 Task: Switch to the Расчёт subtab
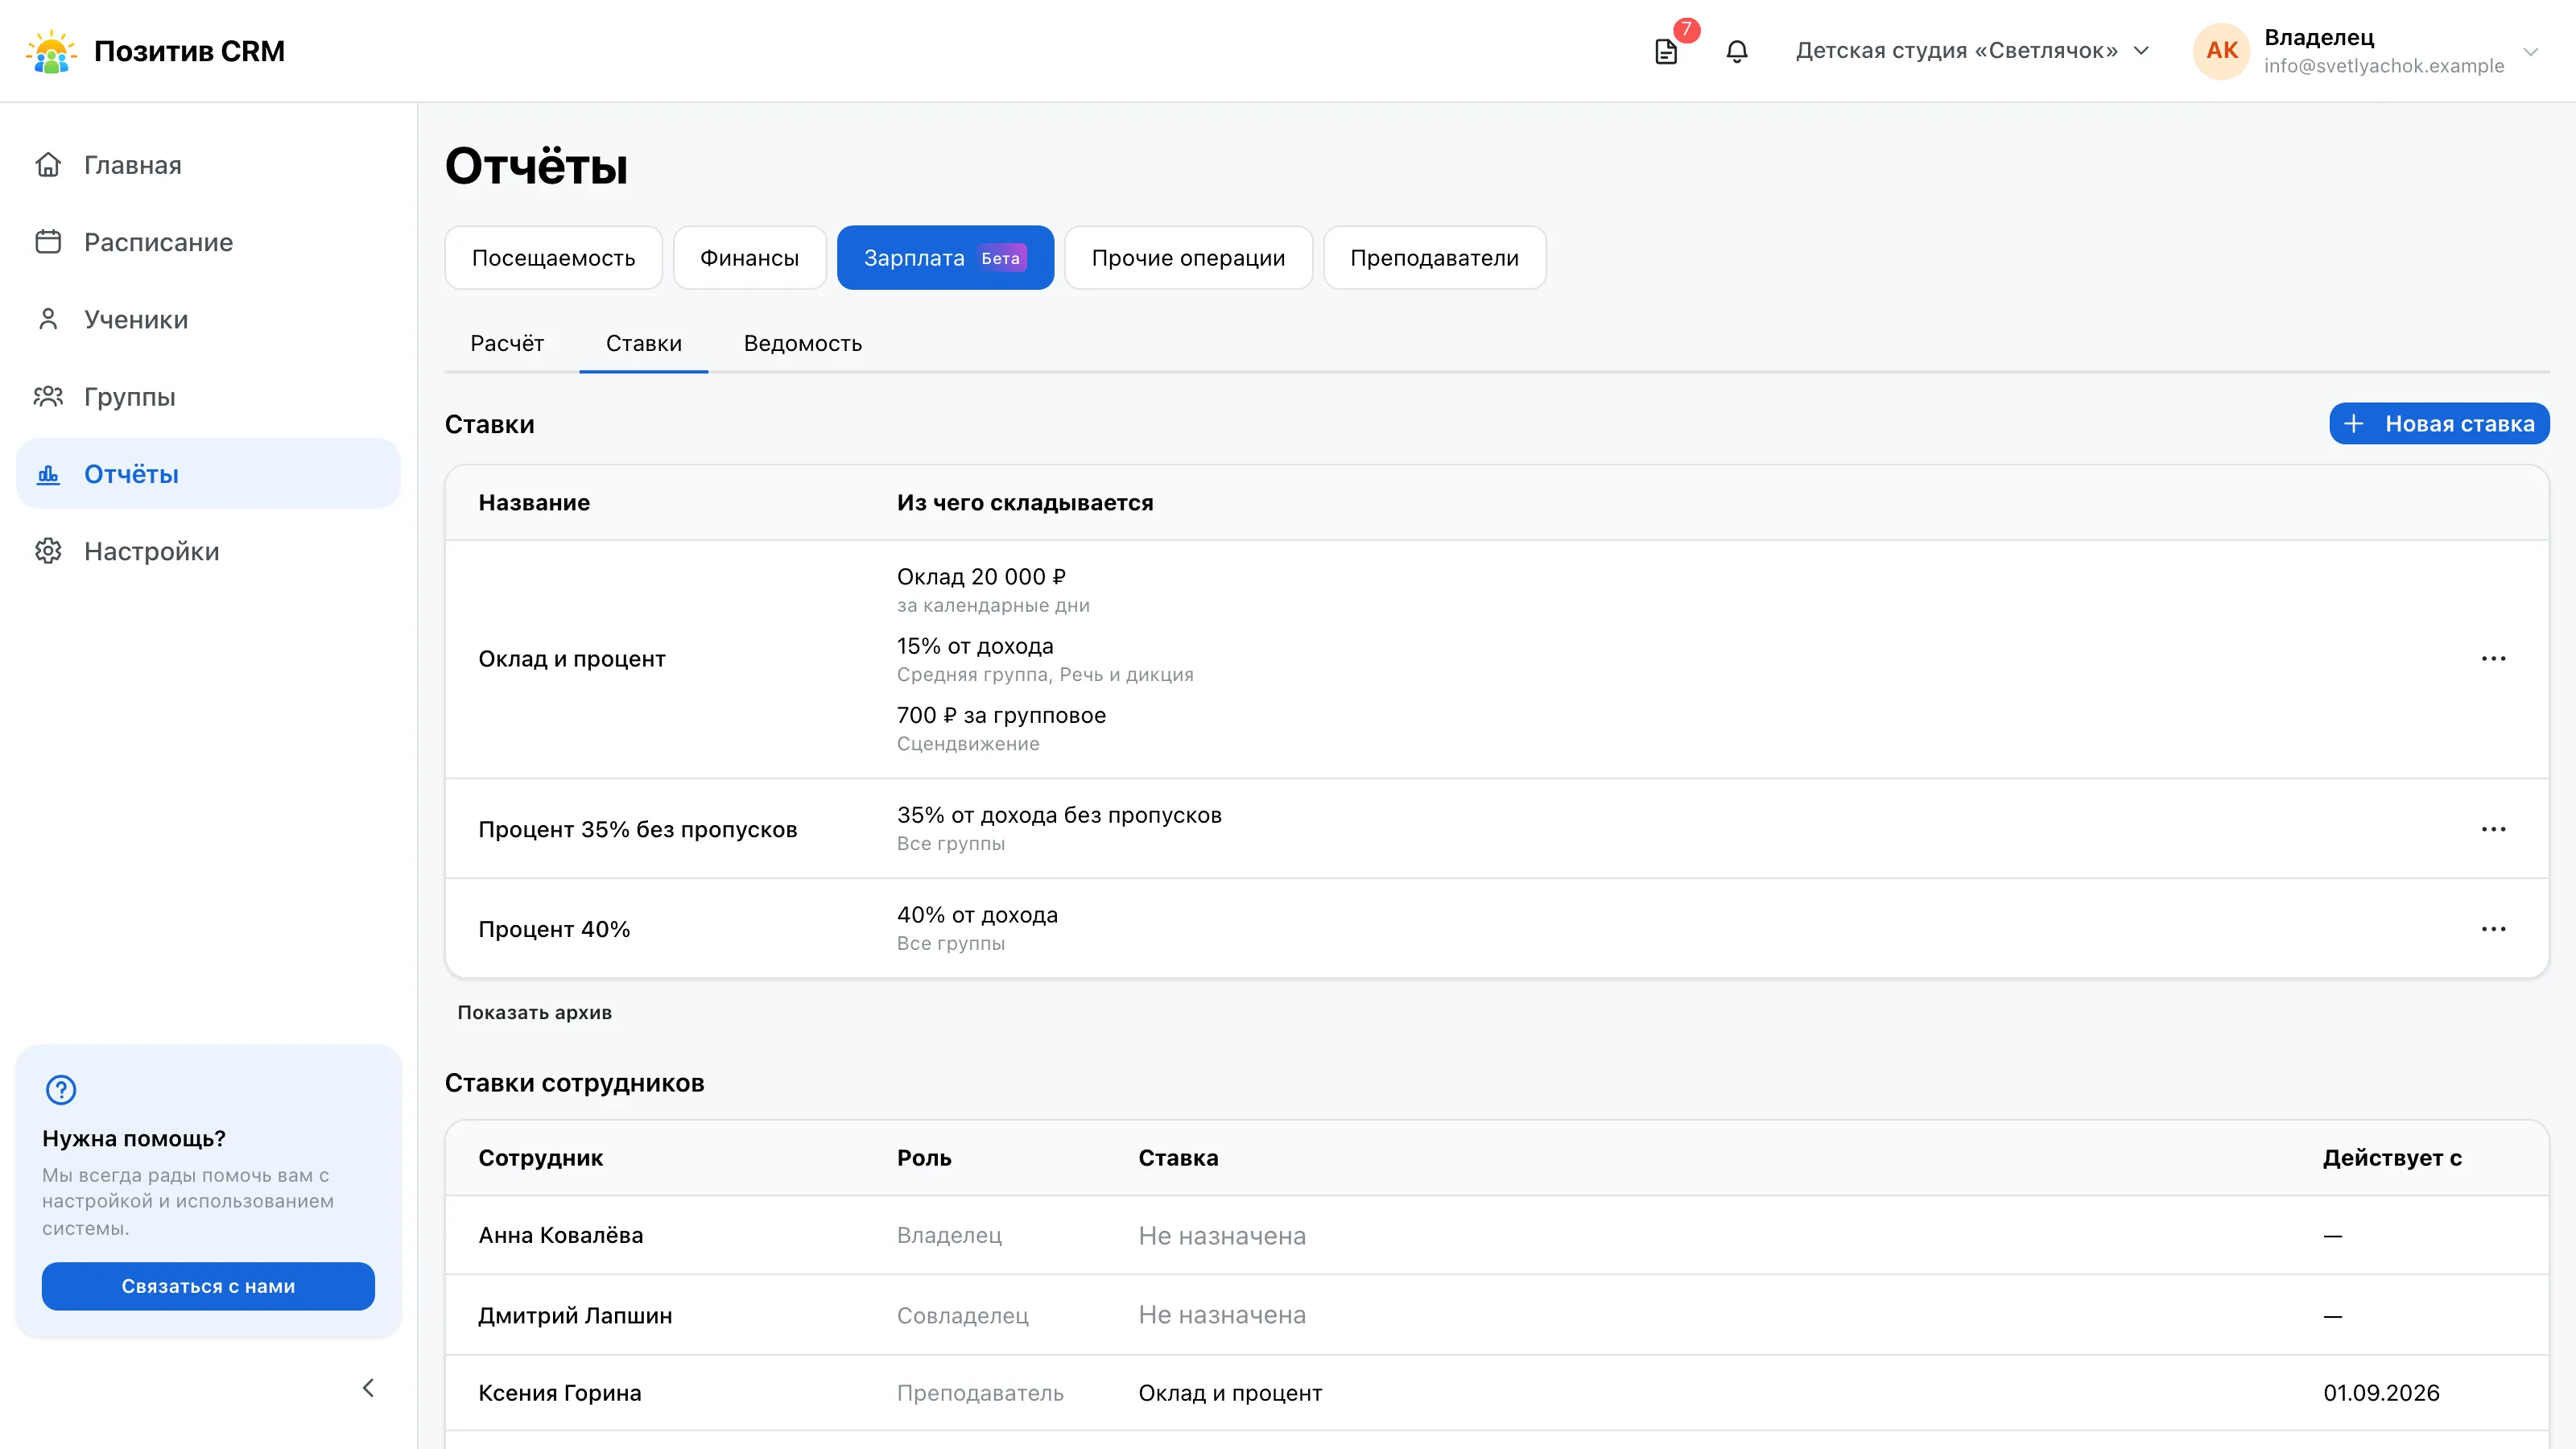(507, 343)
